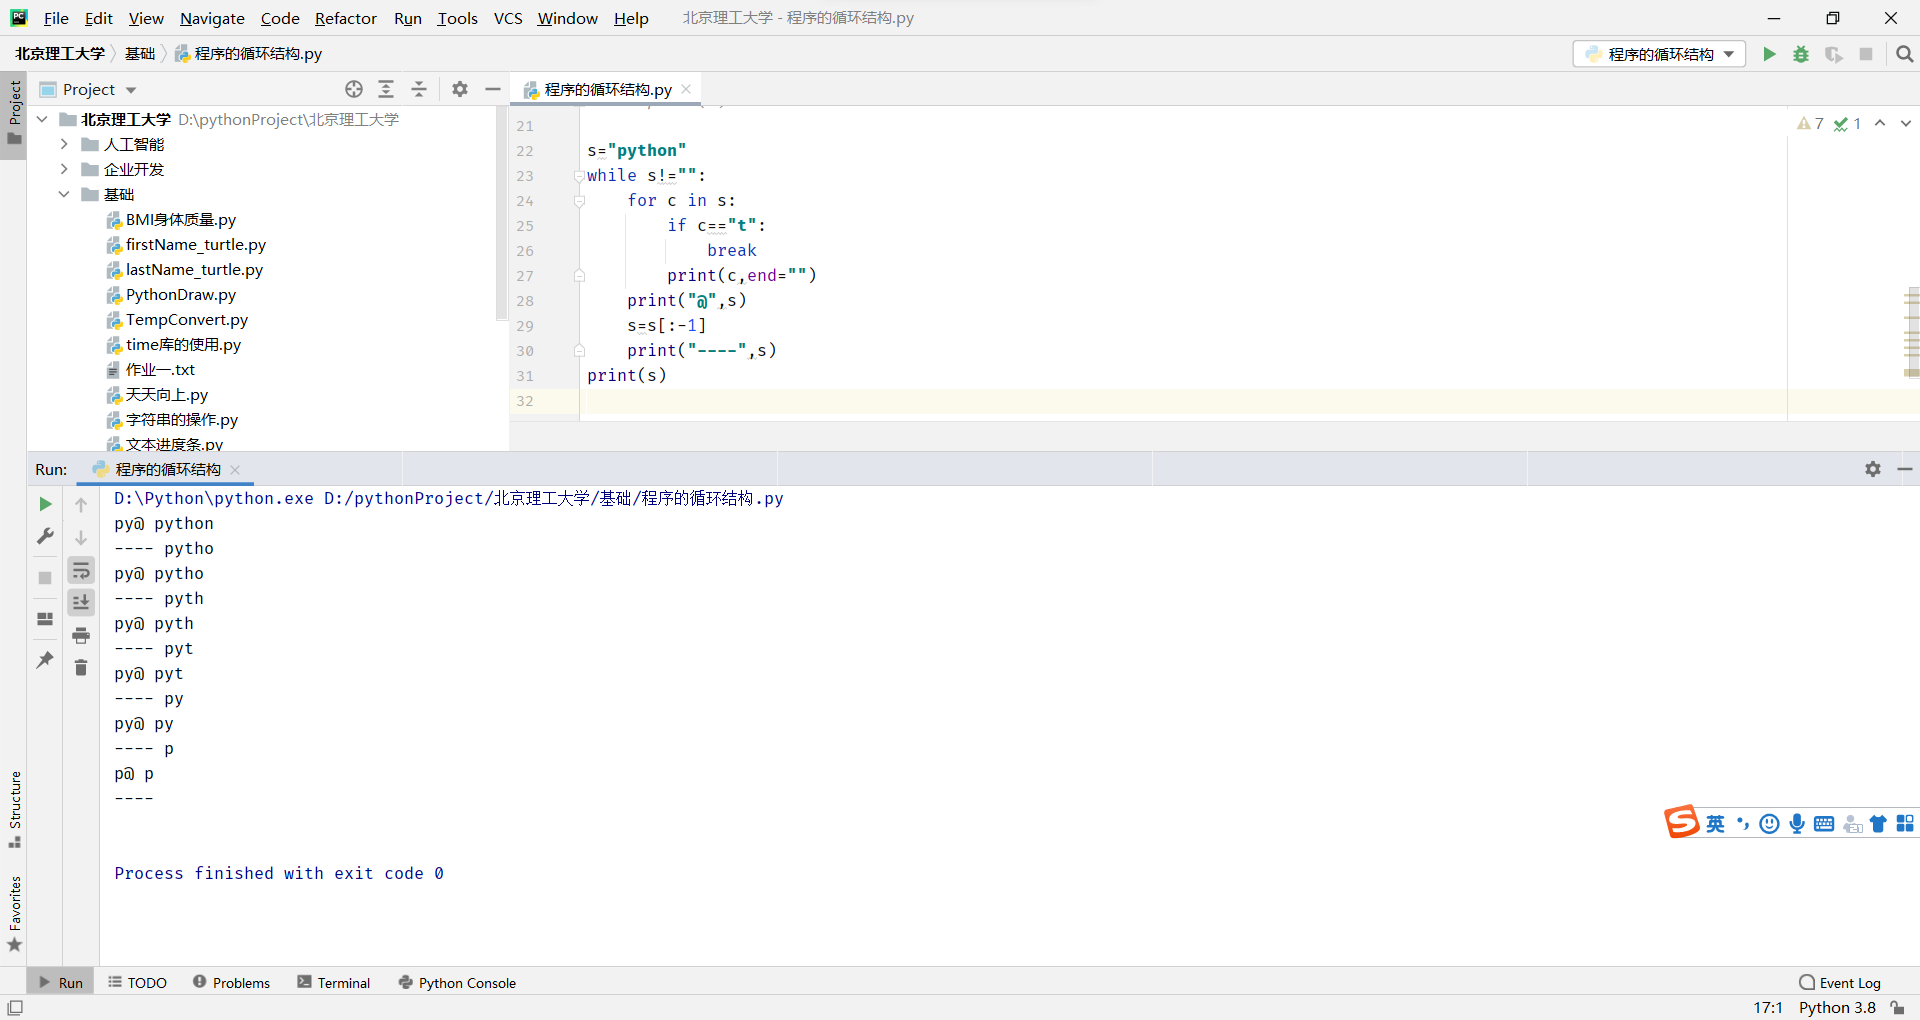Click Python 3.8 interpreter in status bar
The width and height of the screenshot is (1920, 1020).
point(1837,1007)
